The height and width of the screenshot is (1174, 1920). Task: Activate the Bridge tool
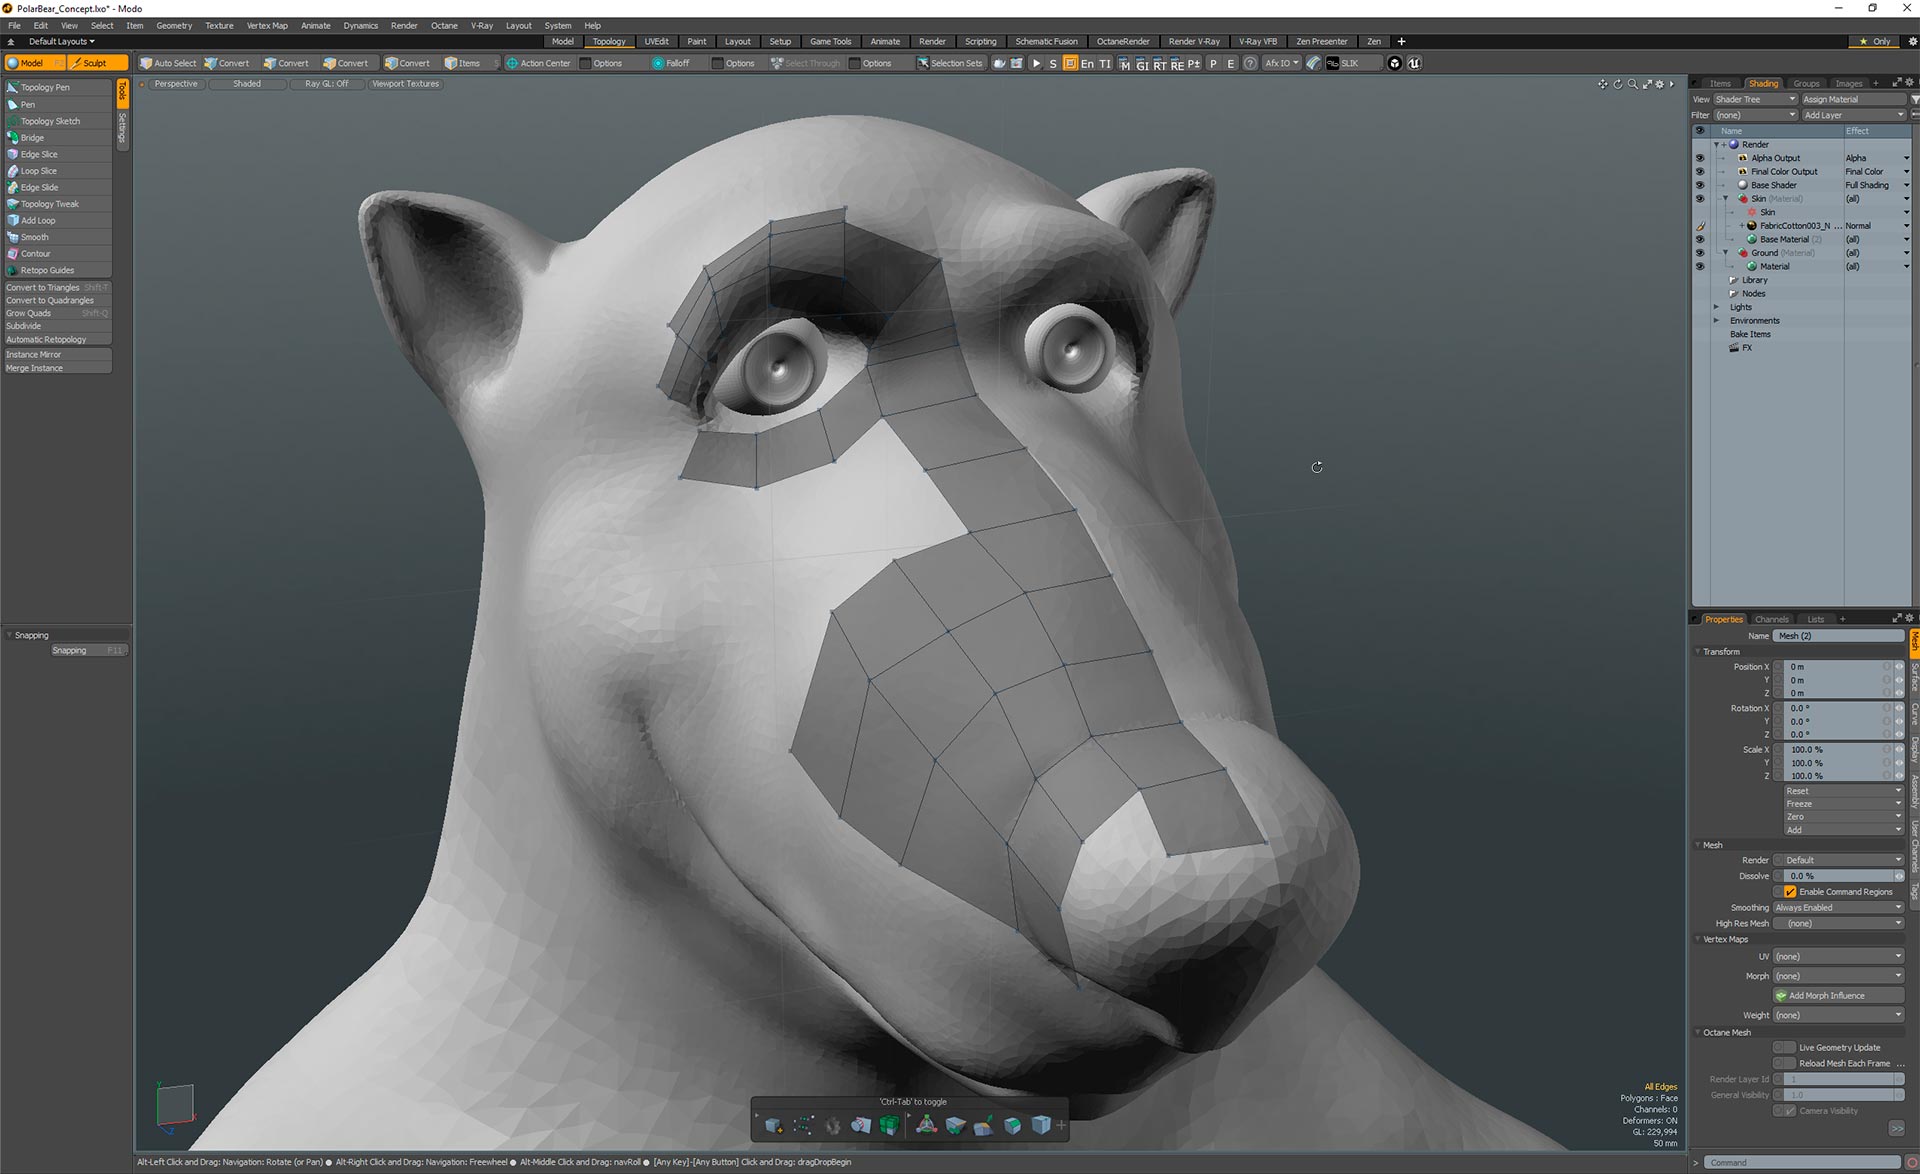pos(32,138)
